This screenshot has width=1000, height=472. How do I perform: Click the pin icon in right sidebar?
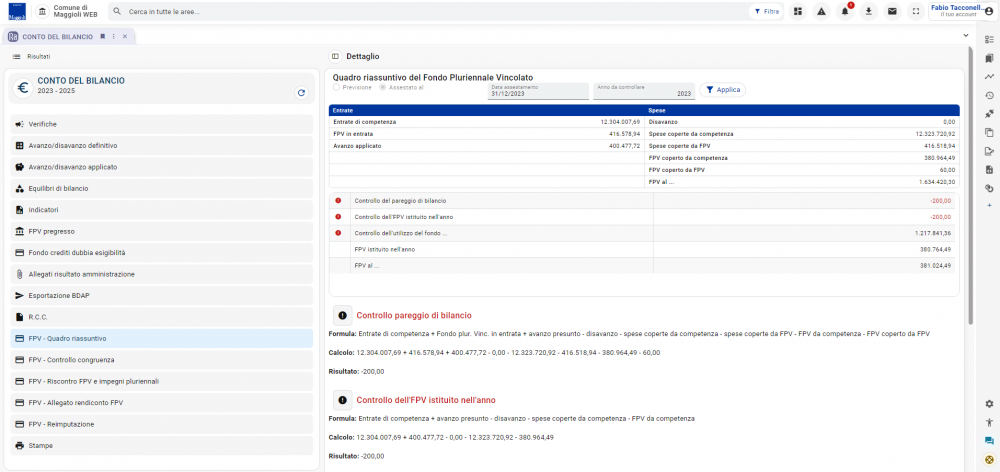tap(989, 114)
